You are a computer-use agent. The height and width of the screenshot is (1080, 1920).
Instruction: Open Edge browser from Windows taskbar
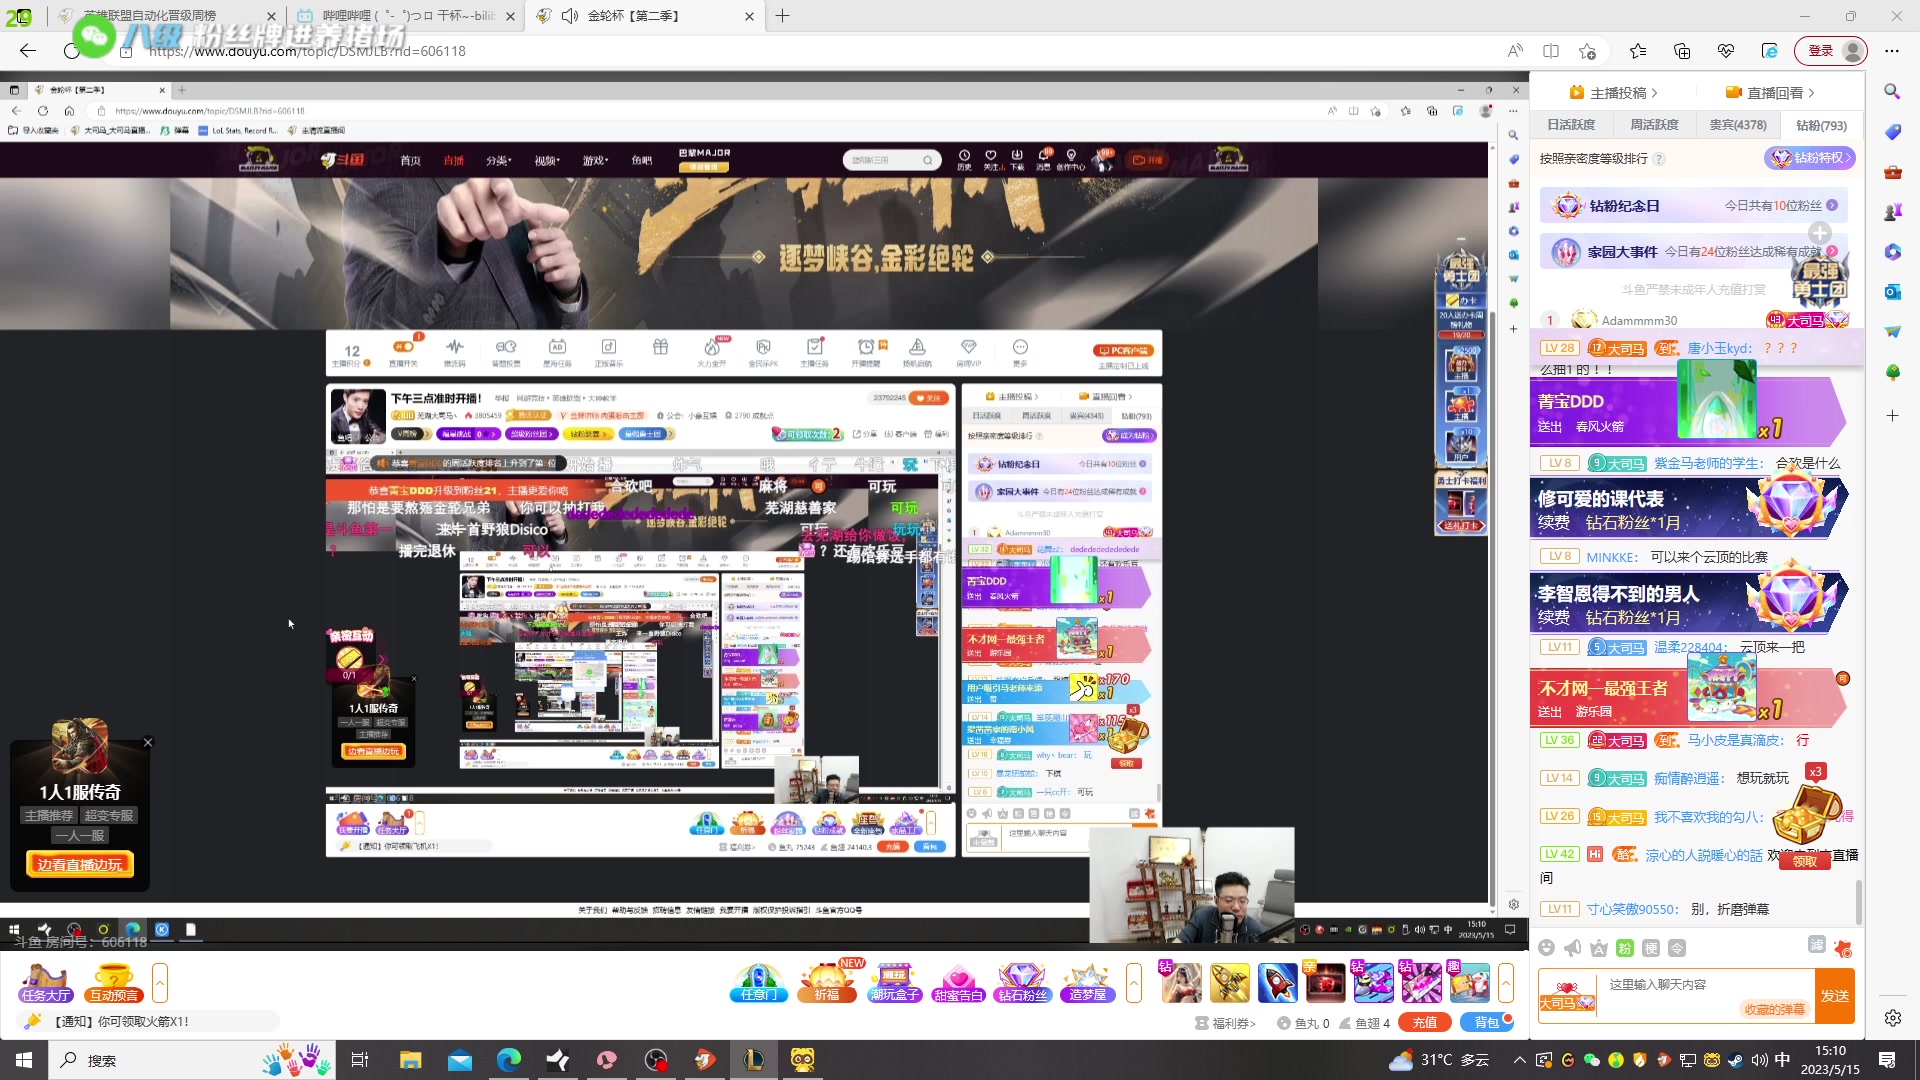tap(508, 1060)
